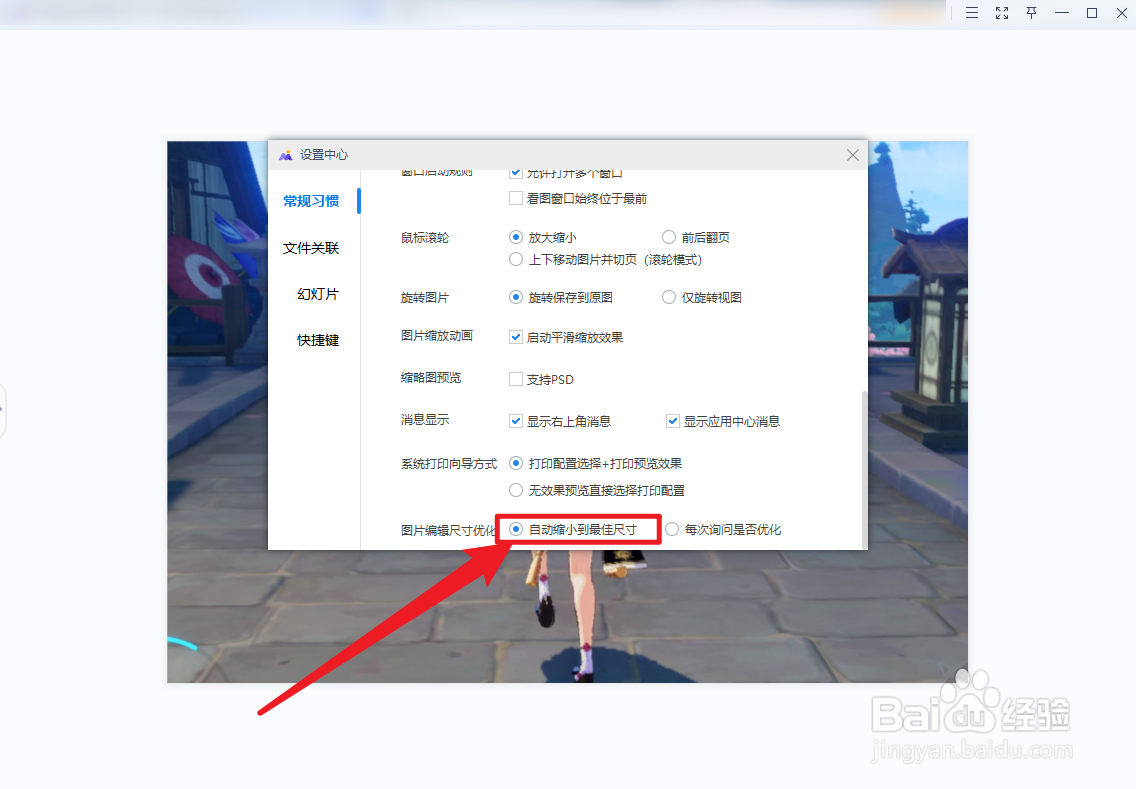
Task: Toggle fullscreen mode icon in title bar
Action: pos(1002,13)
